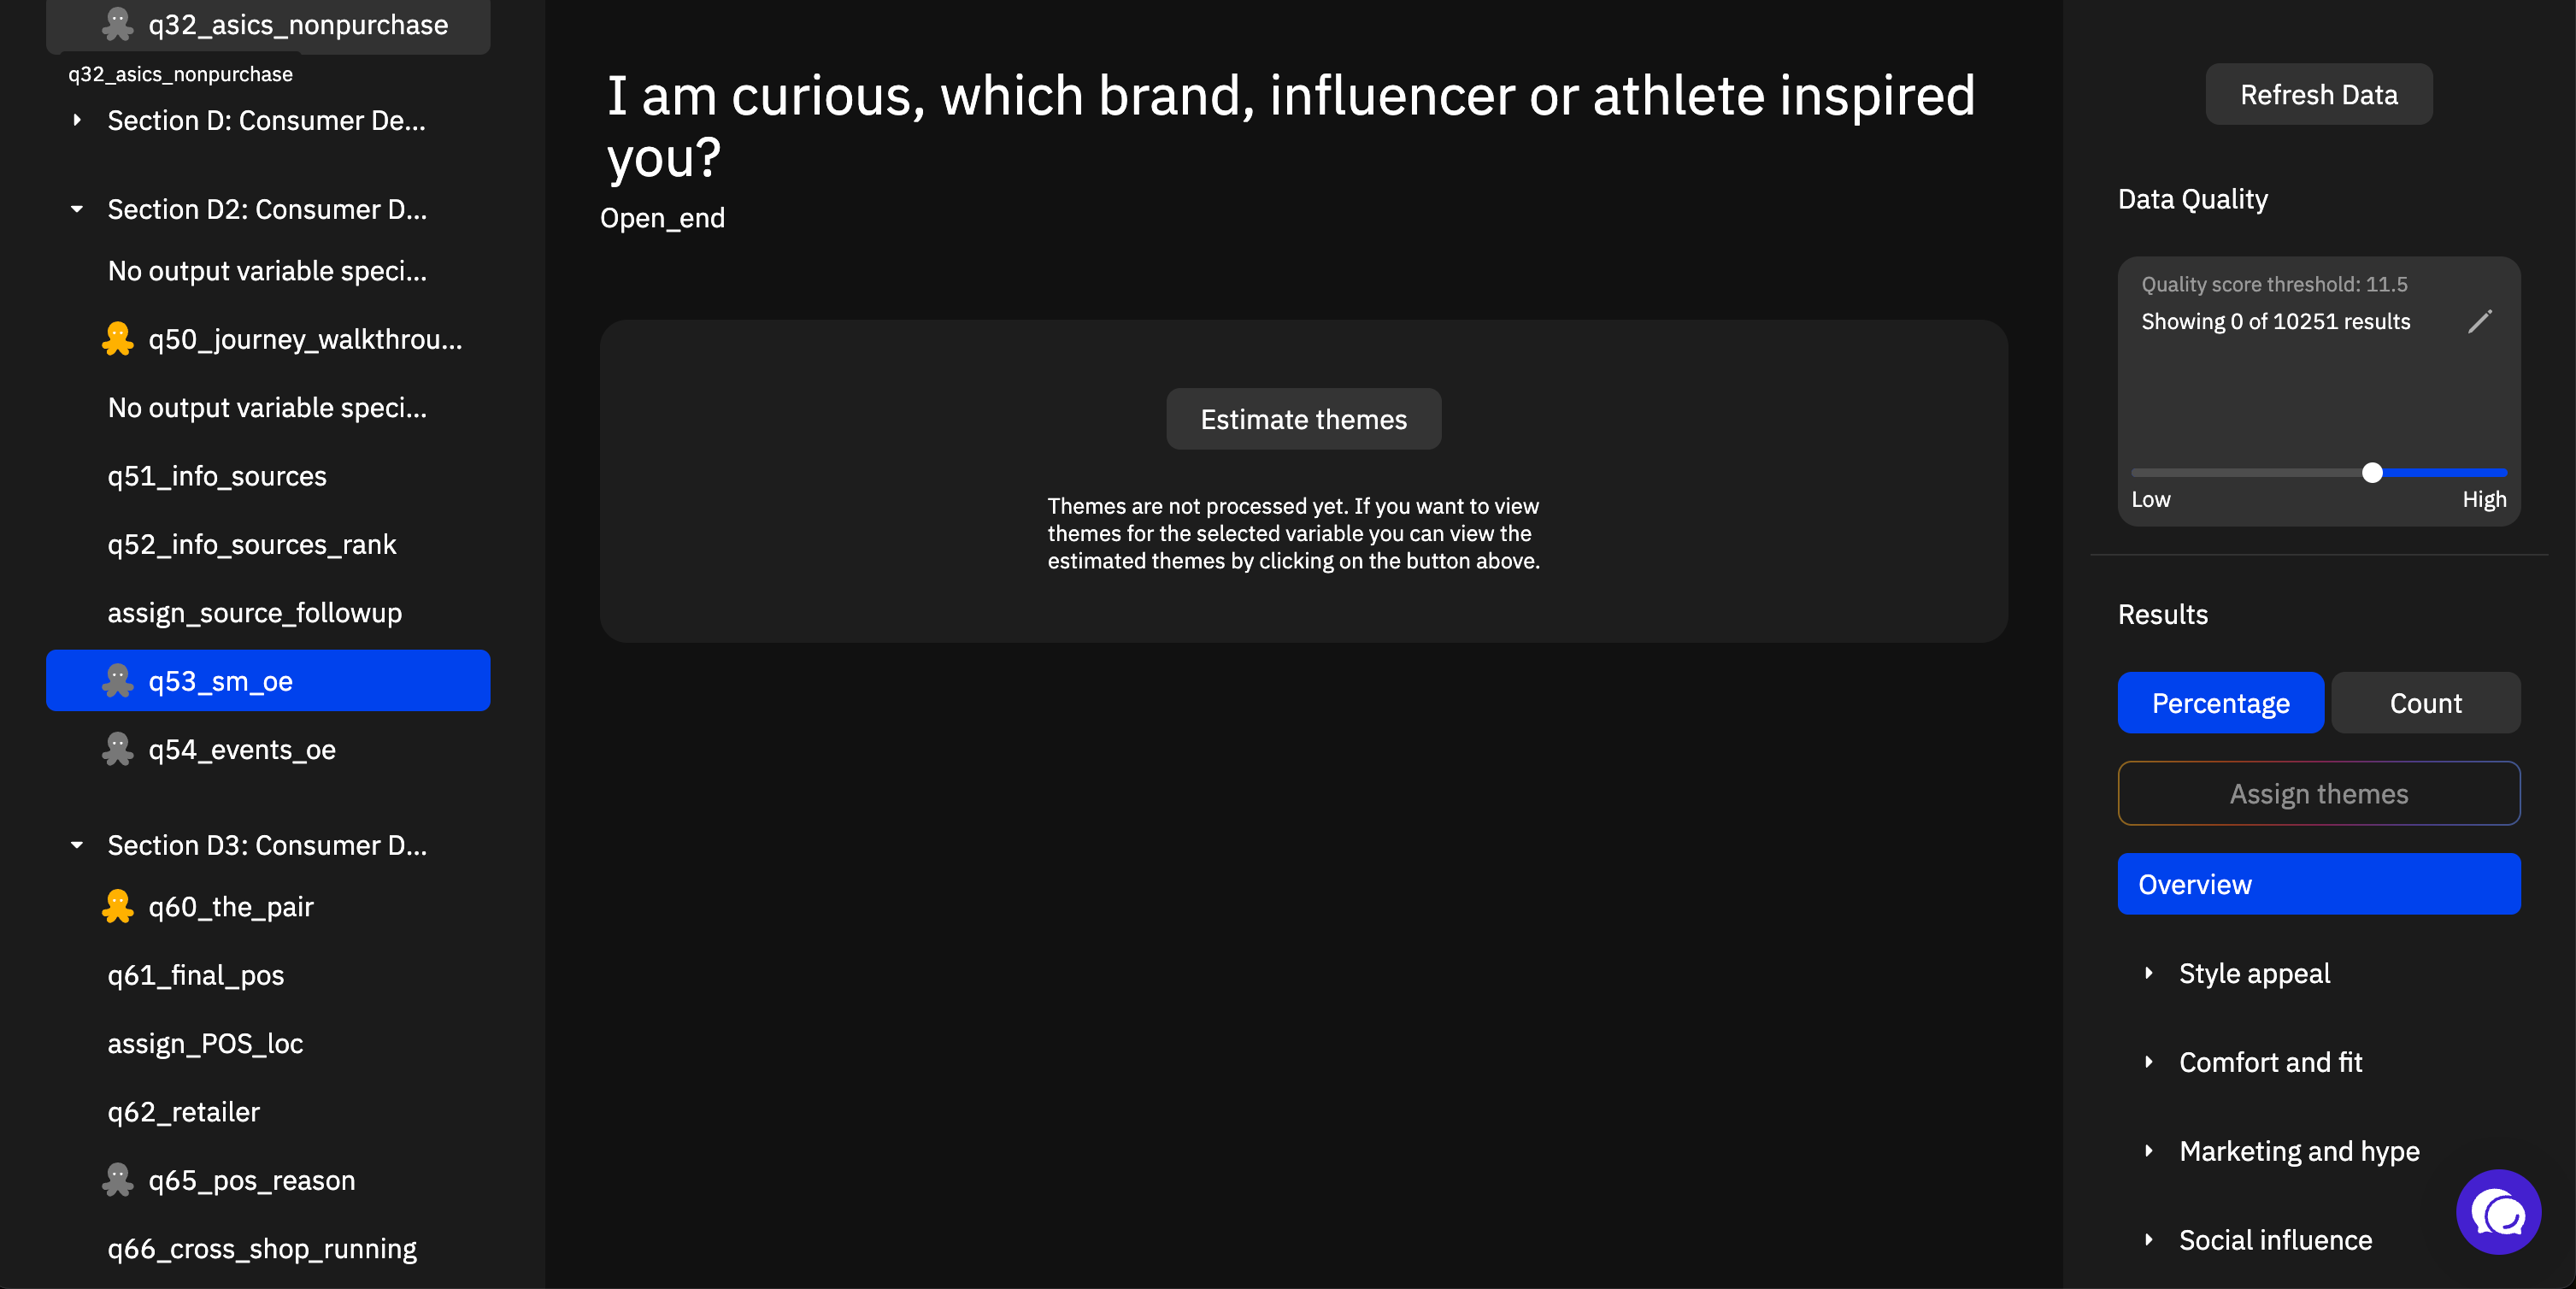Click the yellow octopus icon beside q50_journey_walkthrough
The width and height of the screenshot is (2576, 1289).
tap(118, 339)
